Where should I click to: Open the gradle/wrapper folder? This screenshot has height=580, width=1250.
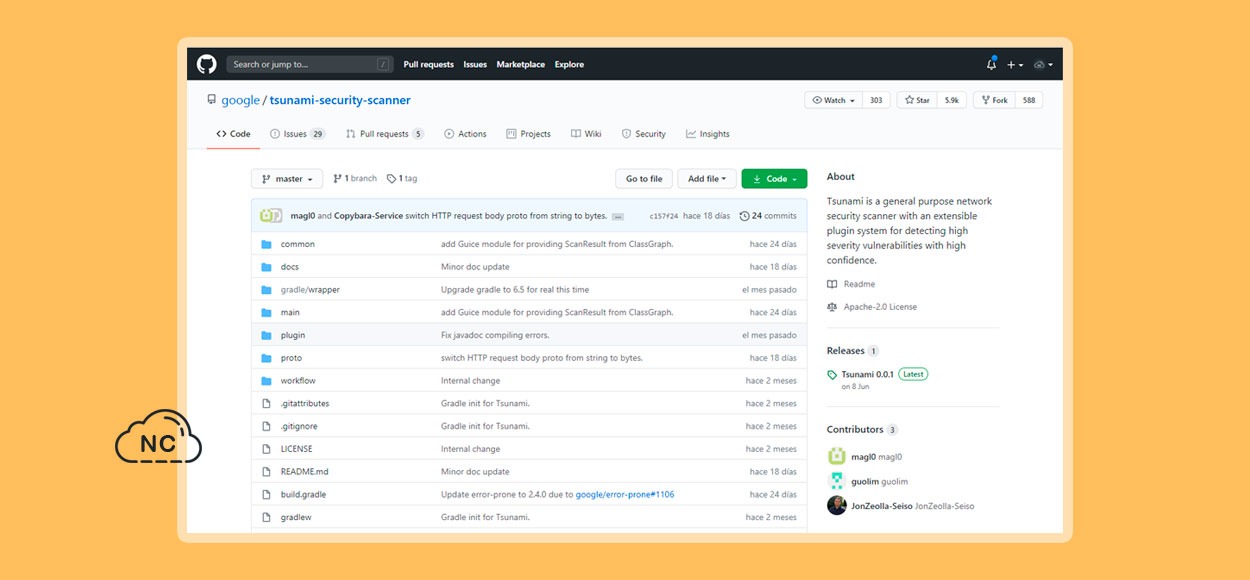click(x=310, y=290)
